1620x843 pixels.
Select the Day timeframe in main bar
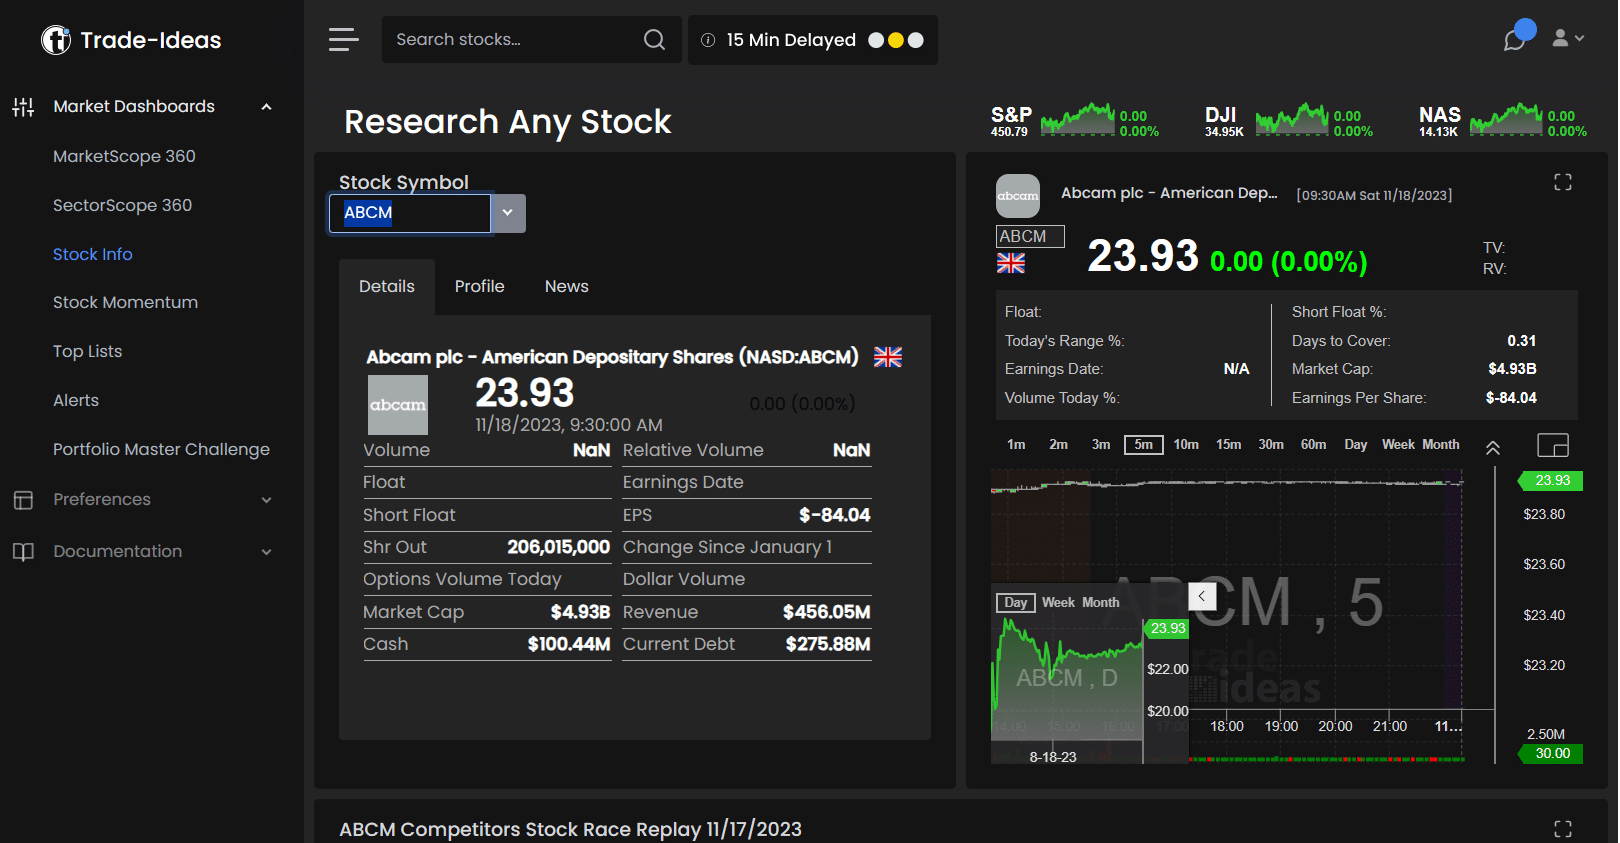point(1356,445)
